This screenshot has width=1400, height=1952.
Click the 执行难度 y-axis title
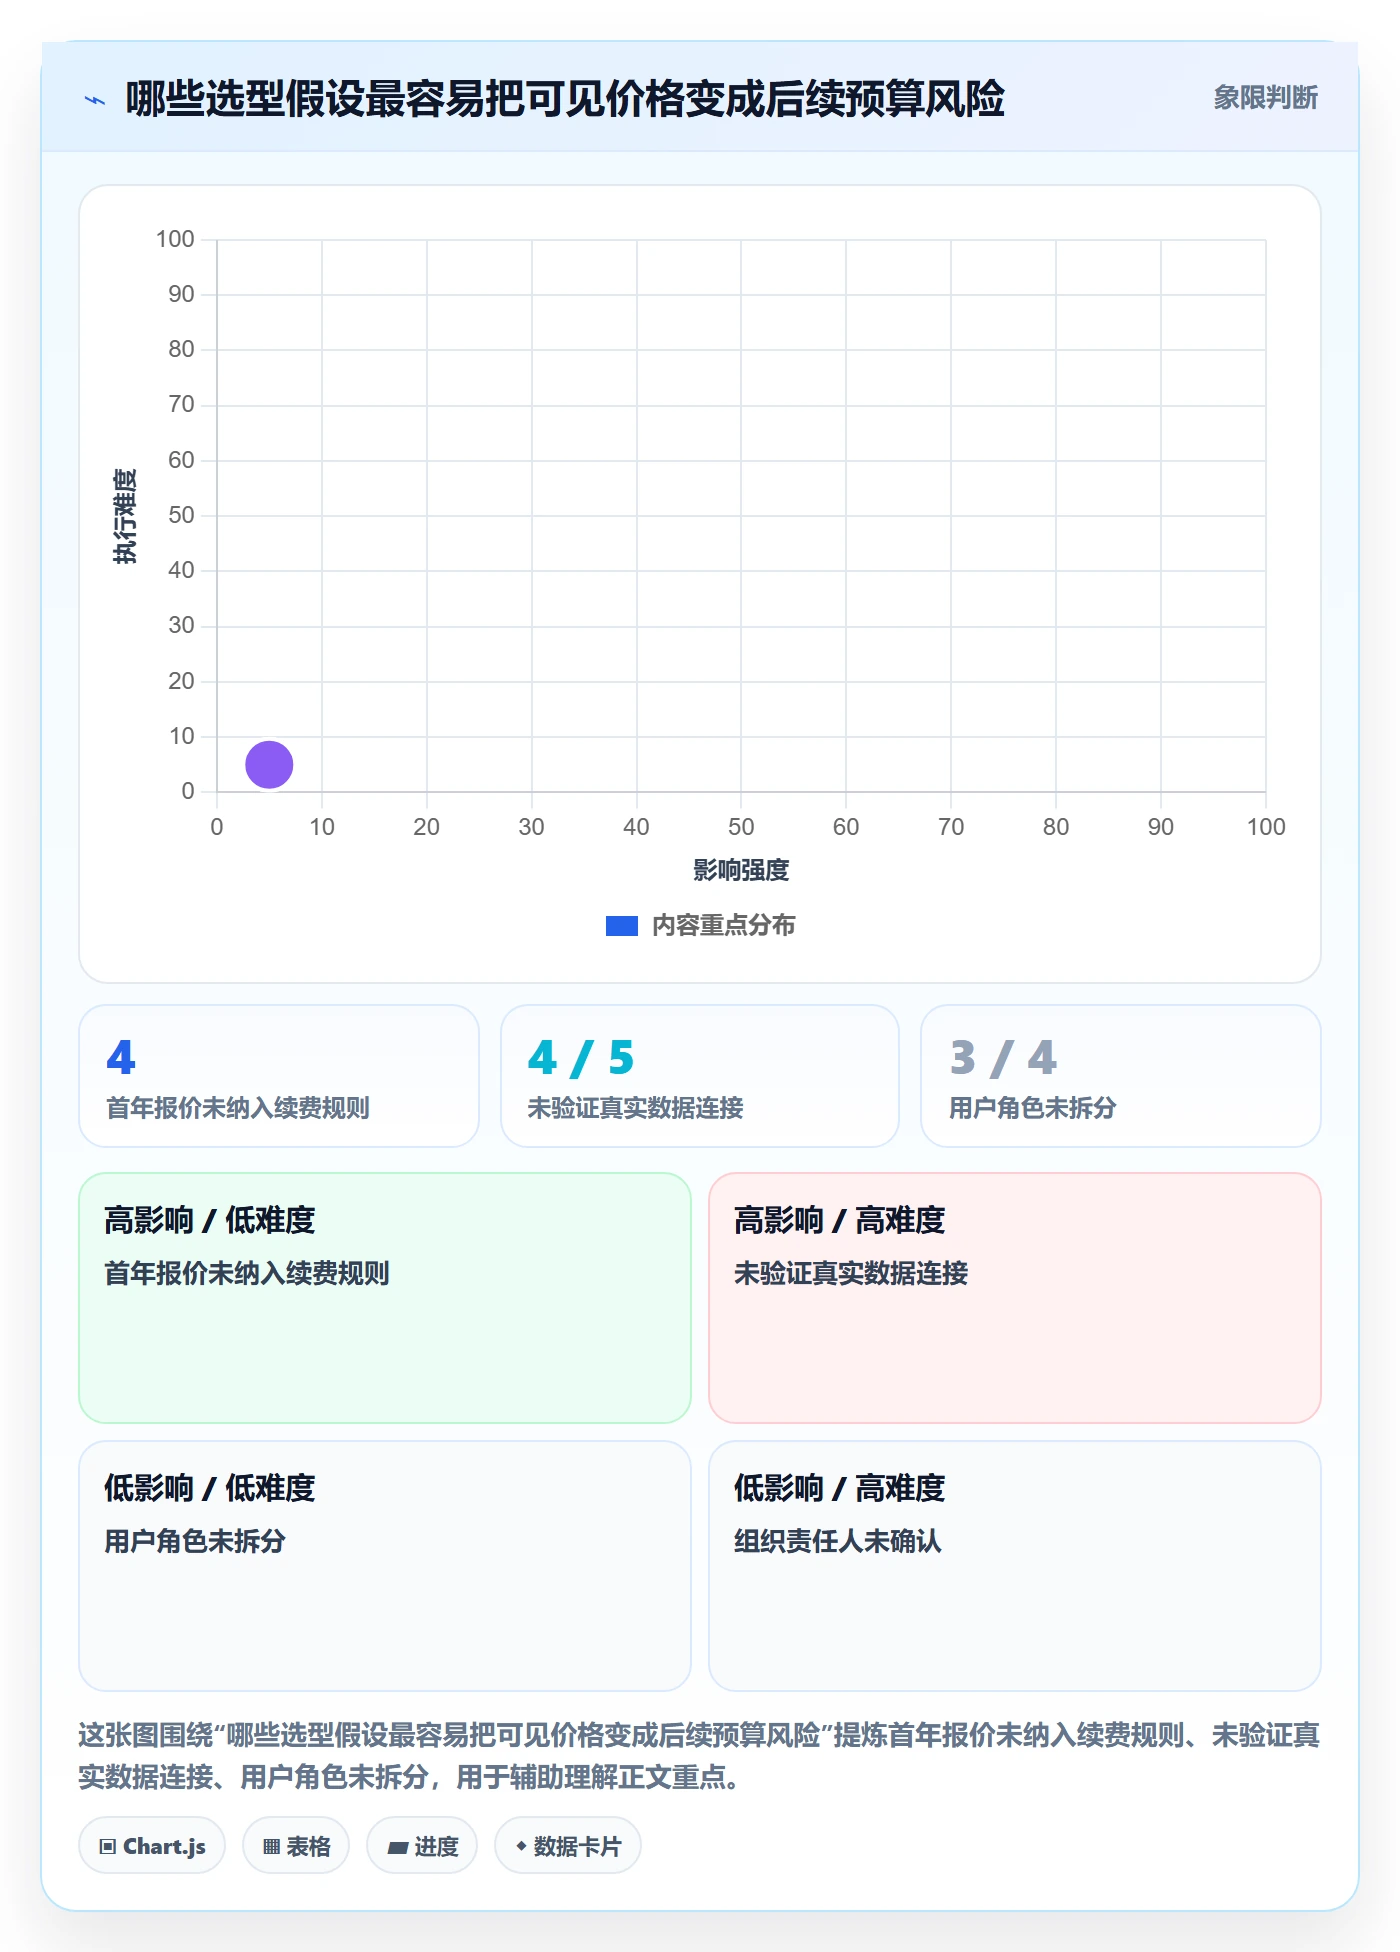click(x=125, y=515)
